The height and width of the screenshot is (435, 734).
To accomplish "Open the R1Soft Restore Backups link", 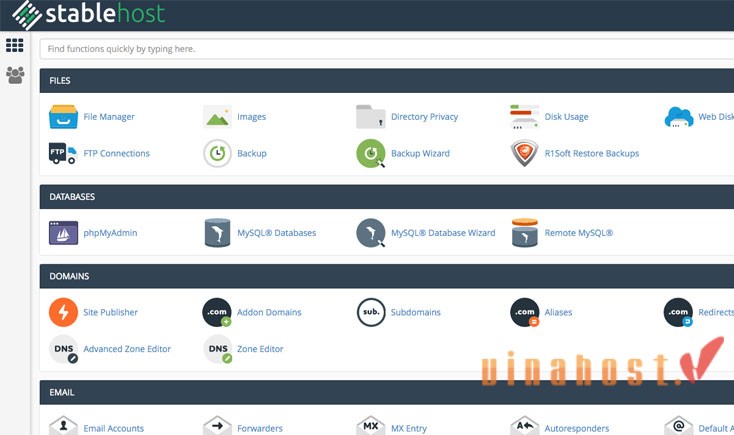I will click(x=592, y=154).
